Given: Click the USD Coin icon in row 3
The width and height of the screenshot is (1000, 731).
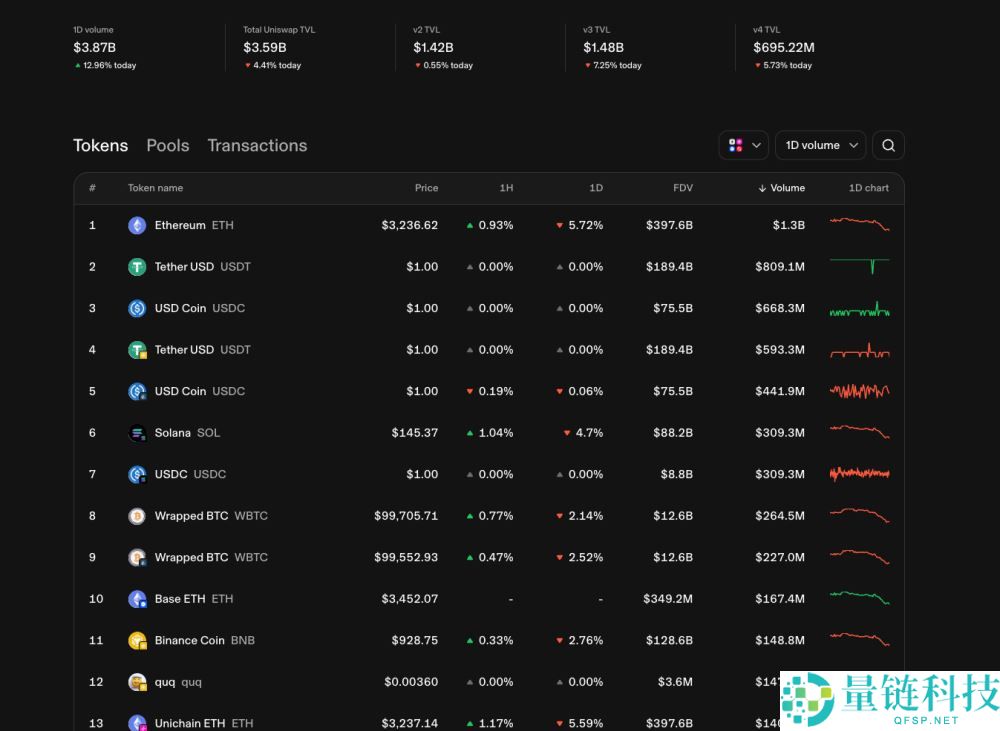Looking at the screenshot, I should click(x=137, y=309).
